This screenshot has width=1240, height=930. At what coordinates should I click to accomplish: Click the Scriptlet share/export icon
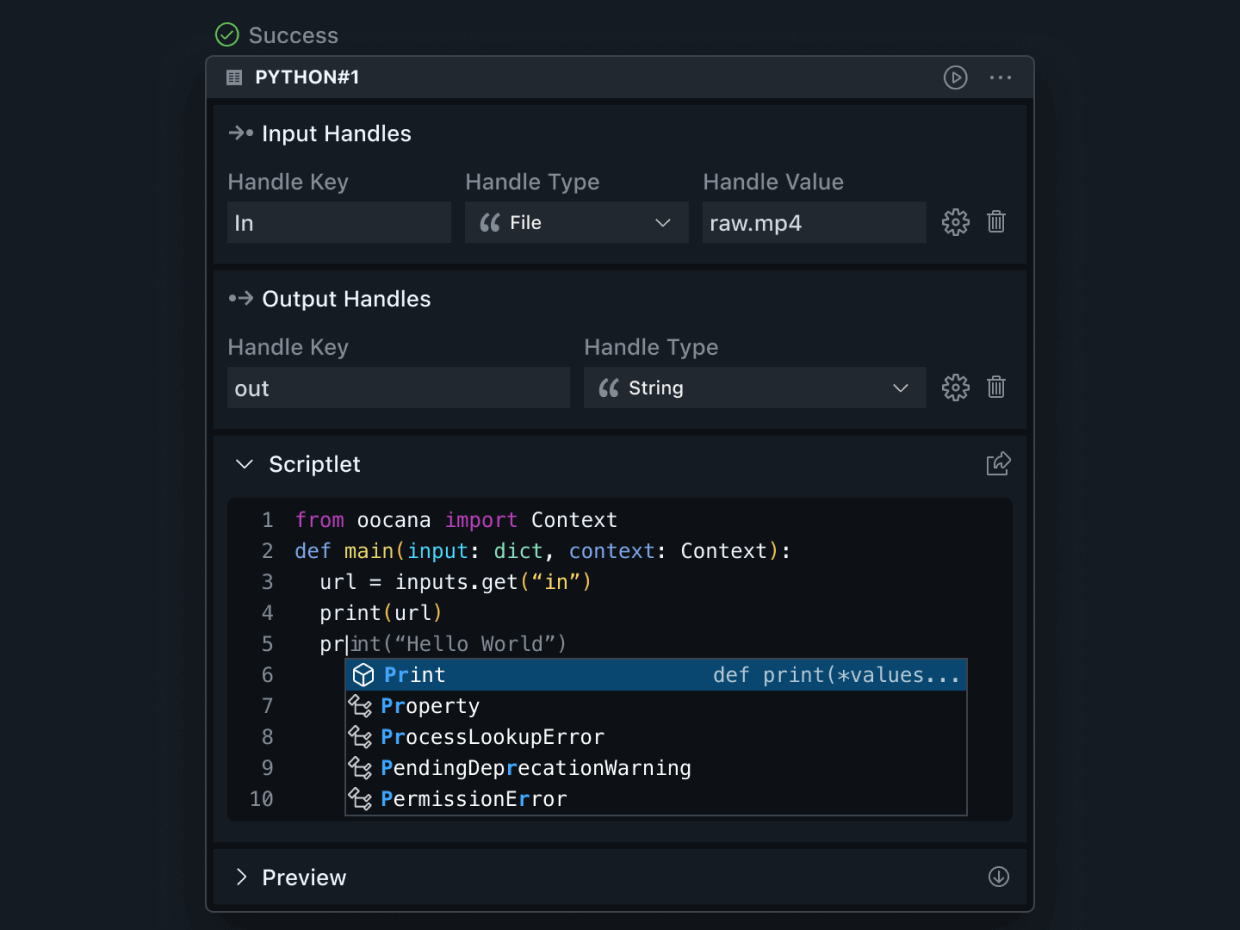click(x=998, y=464)
